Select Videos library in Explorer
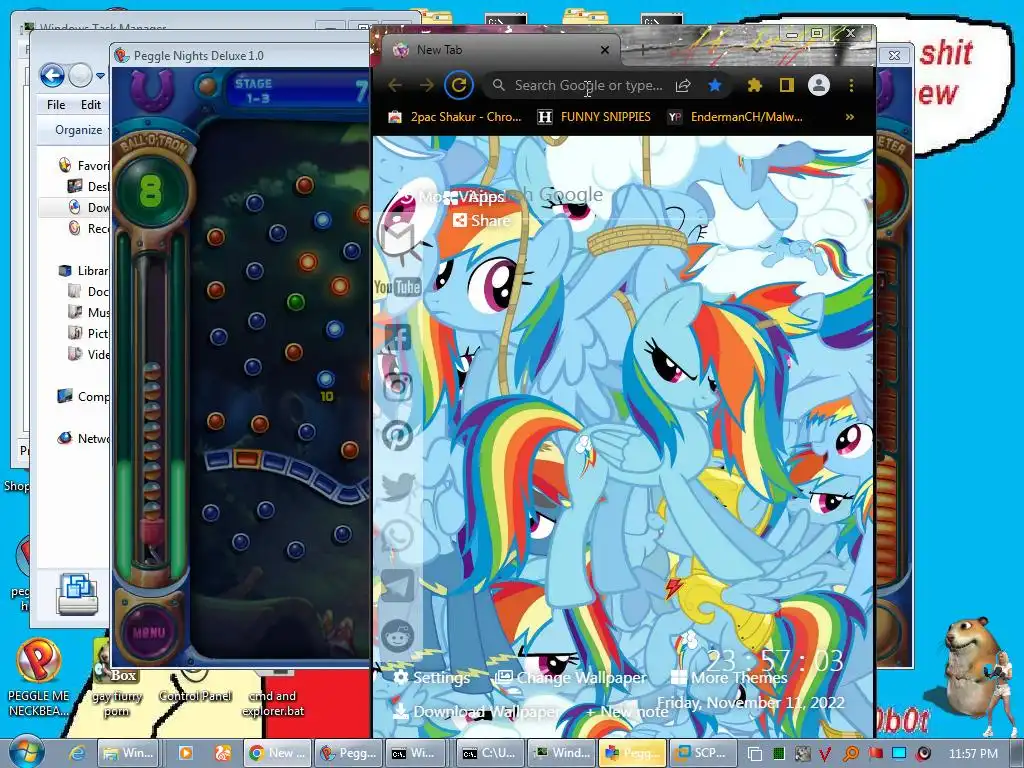 (x=89, y=354)
